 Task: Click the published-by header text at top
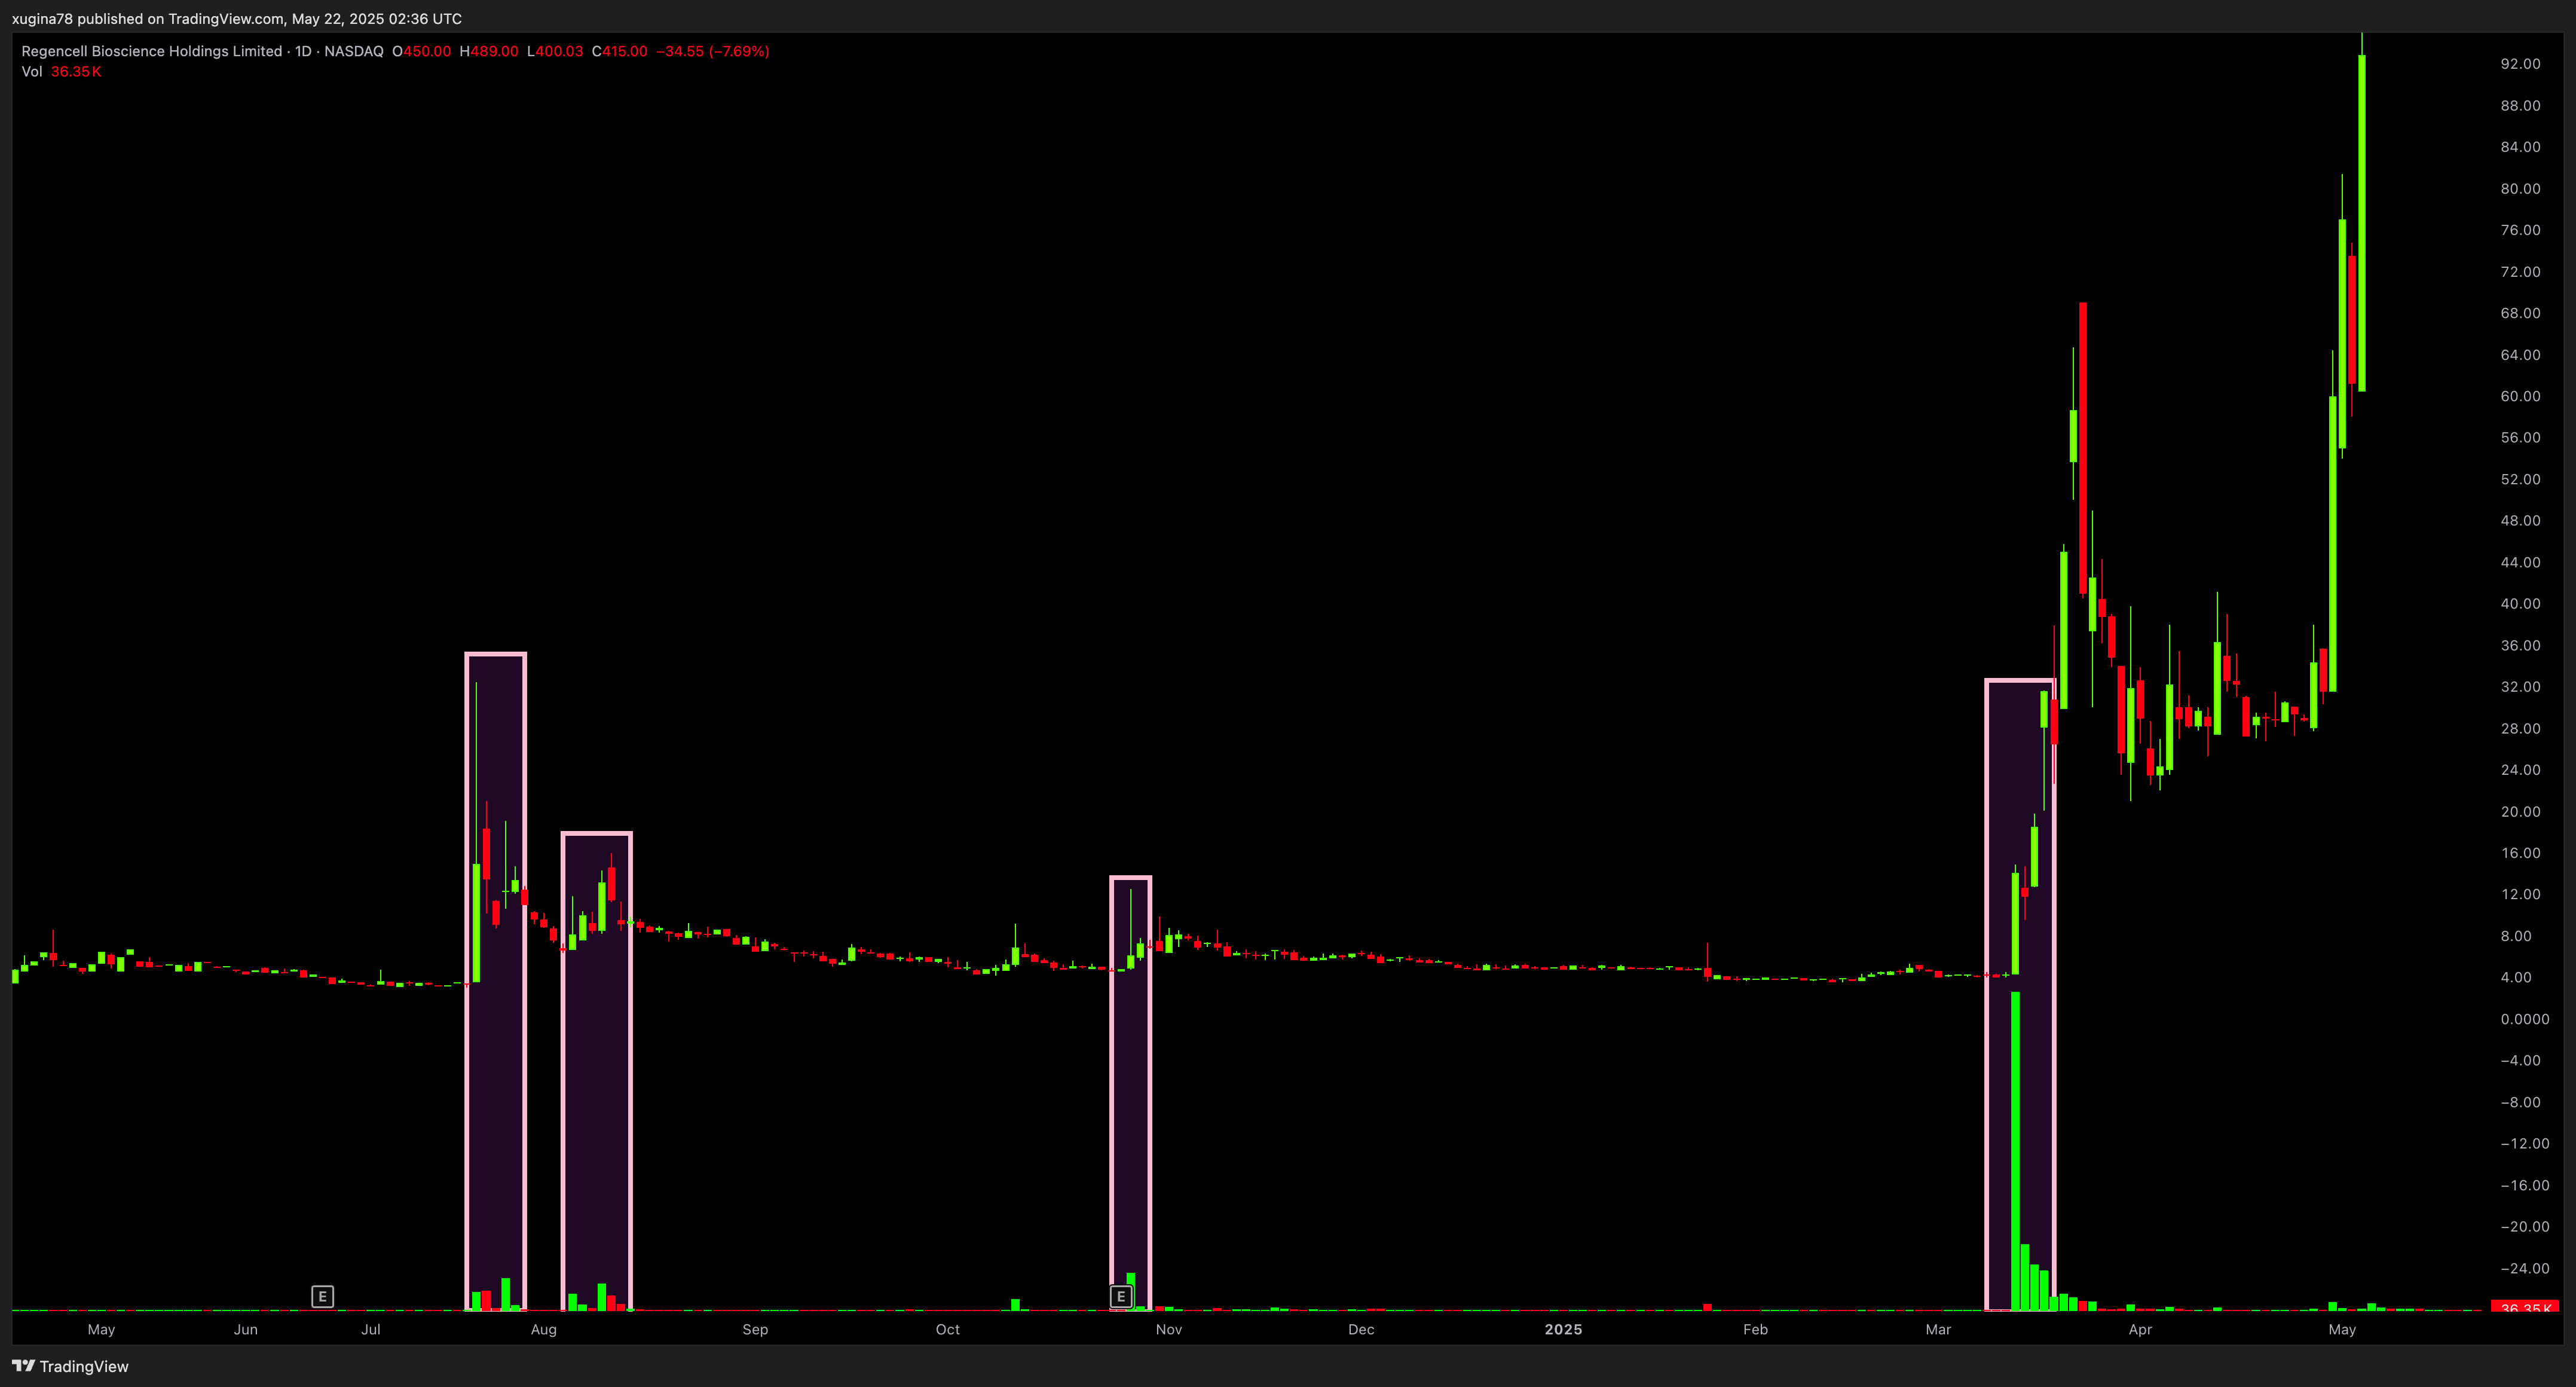[x=237, y=19]
